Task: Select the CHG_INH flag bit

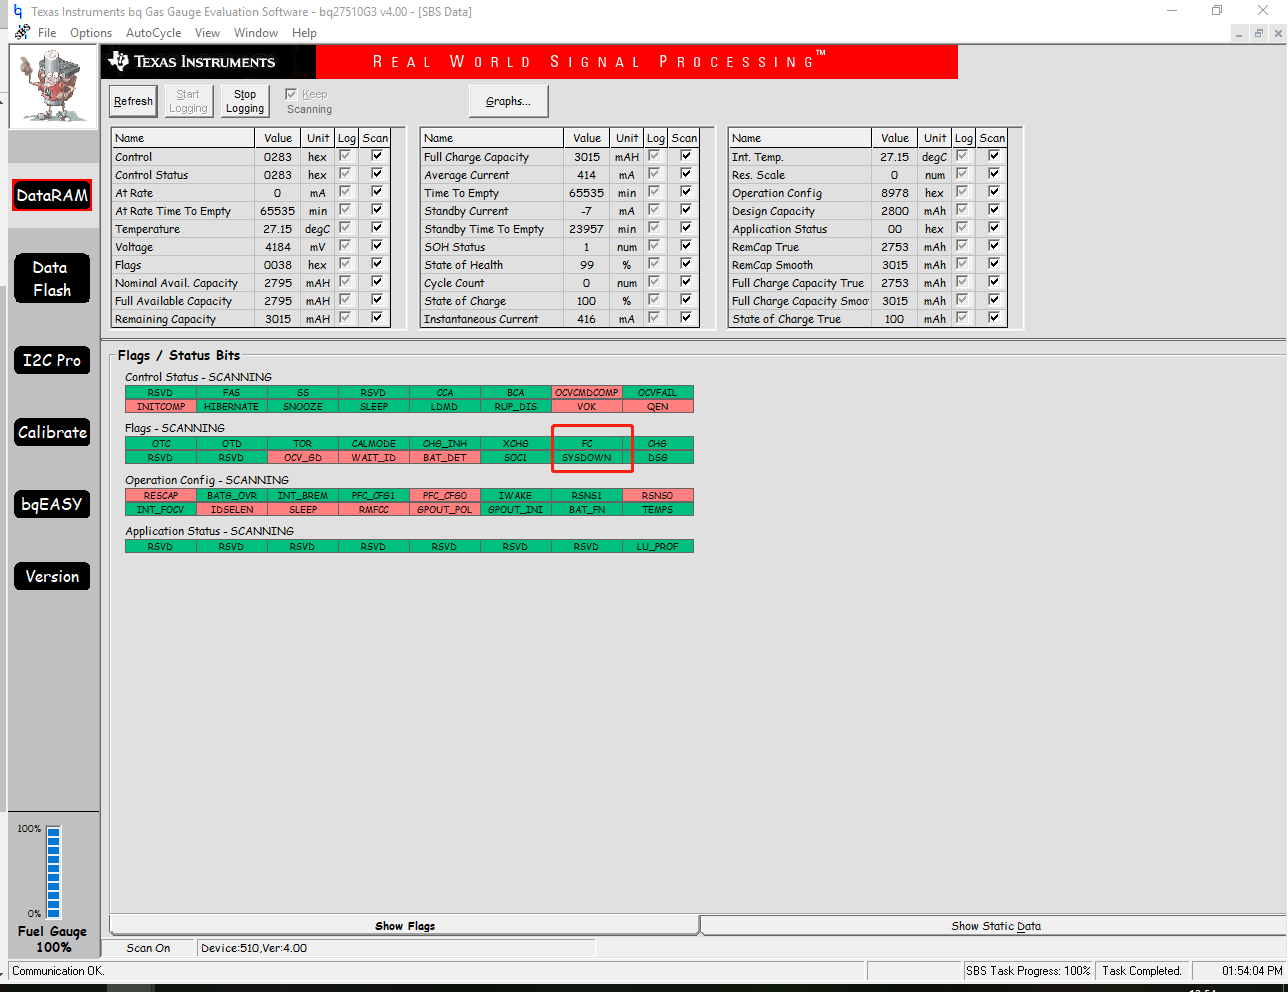Action: tap(445, 444)
